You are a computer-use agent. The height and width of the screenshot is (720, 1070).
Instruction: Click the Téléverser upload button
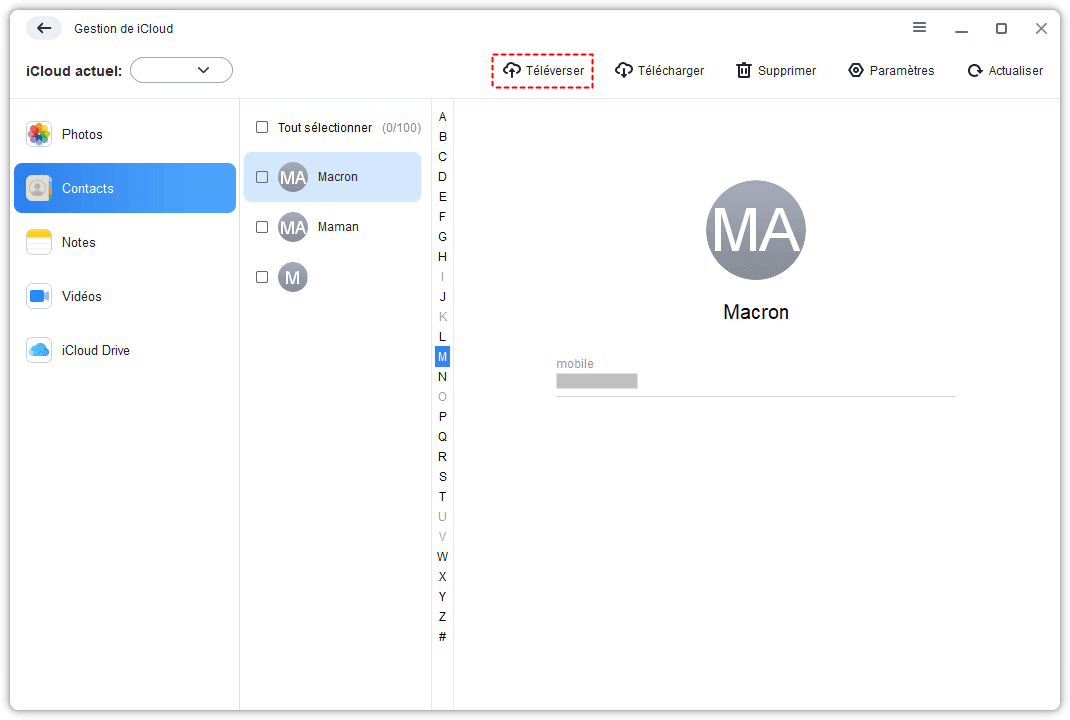coord(543,70)
